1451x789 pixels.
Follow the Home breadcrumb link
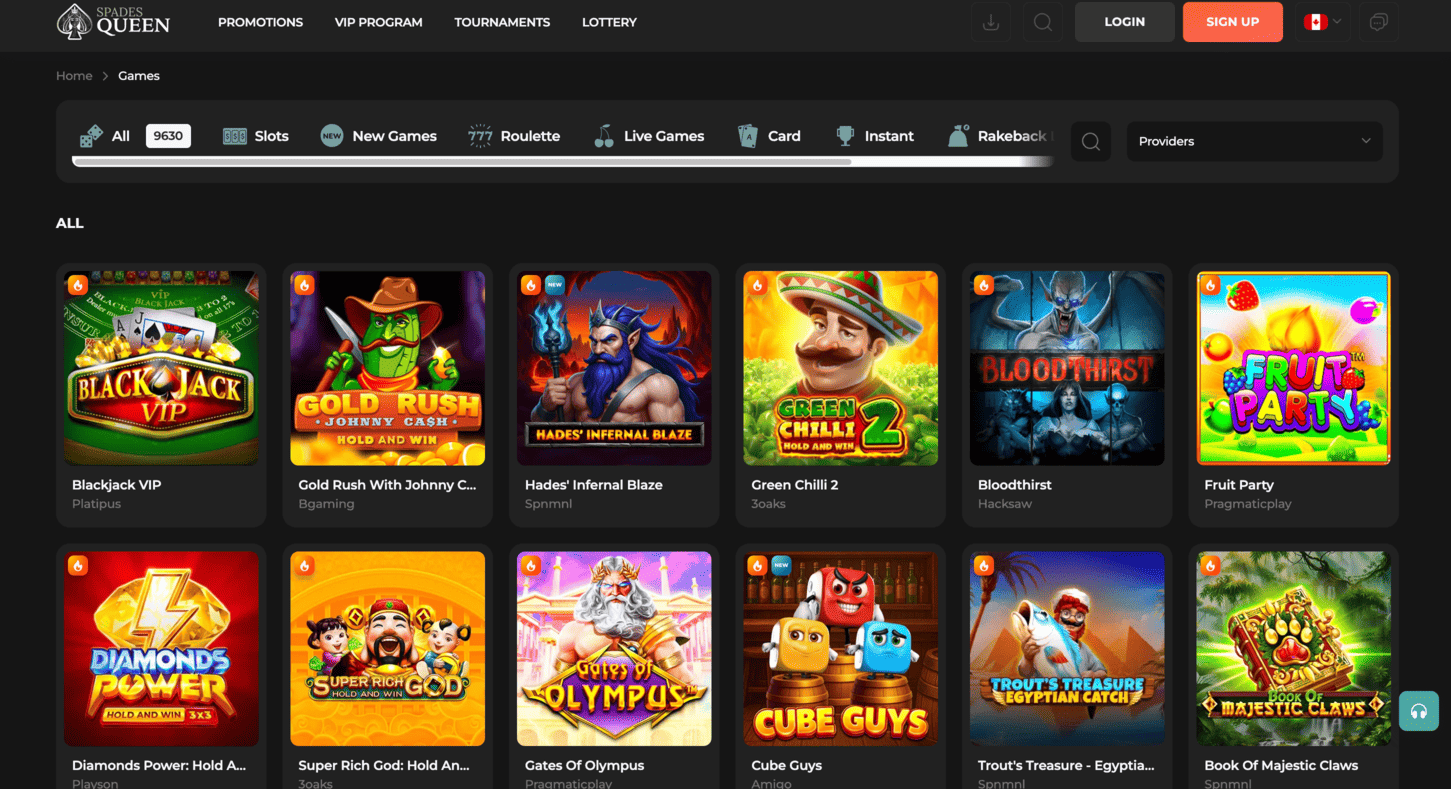(x=74, y=76)
